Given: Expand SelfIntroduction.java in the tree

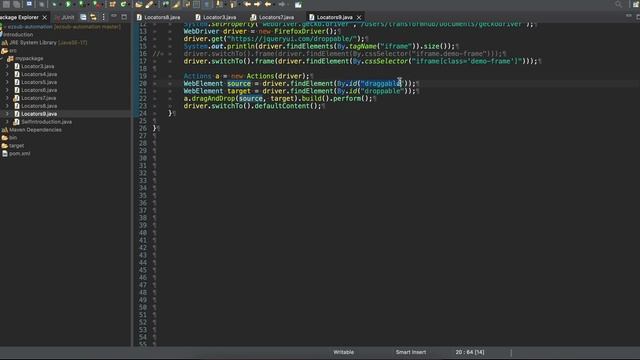Looking at the screenshot, I should (x=7, y=122).
